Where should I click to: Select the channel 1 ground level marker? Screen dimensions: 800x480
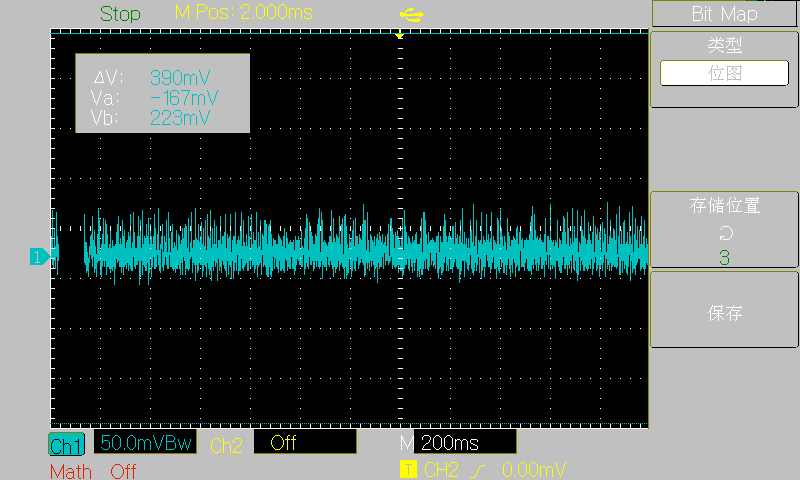click(39, 257)
